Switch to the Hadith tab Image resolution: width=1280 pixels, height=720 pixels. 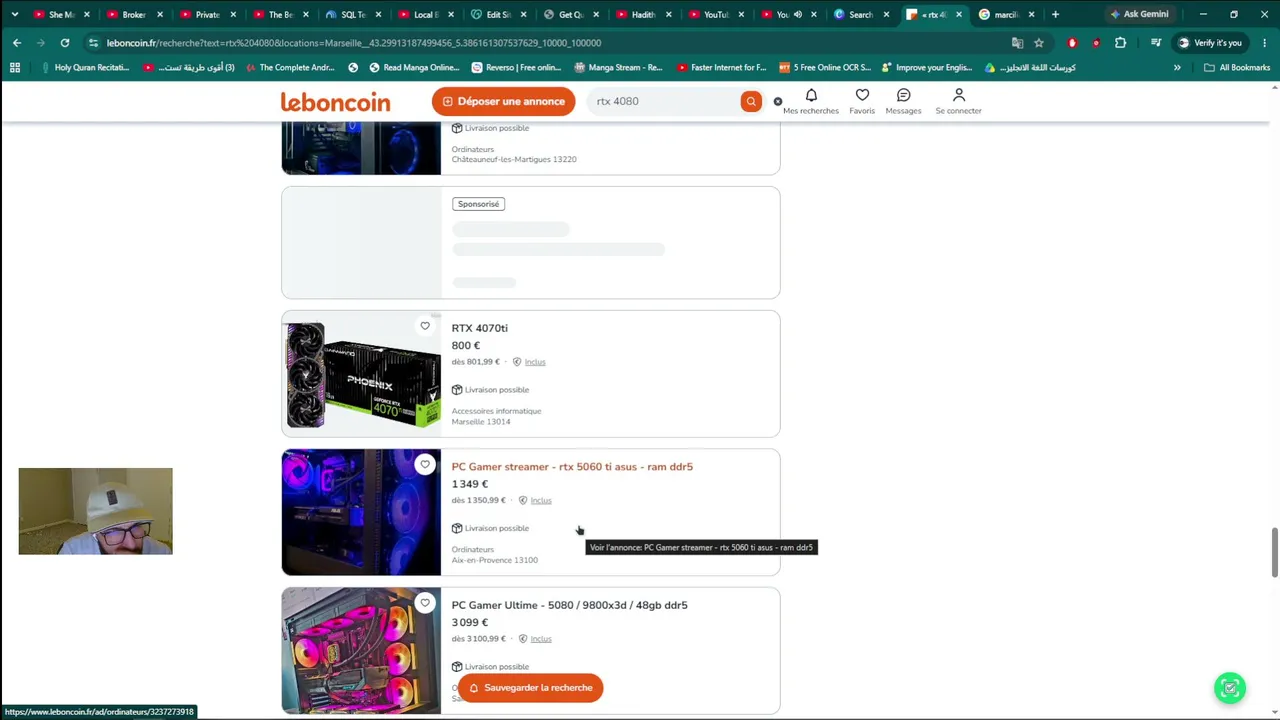pyautogui.click(x=642, y=14)
